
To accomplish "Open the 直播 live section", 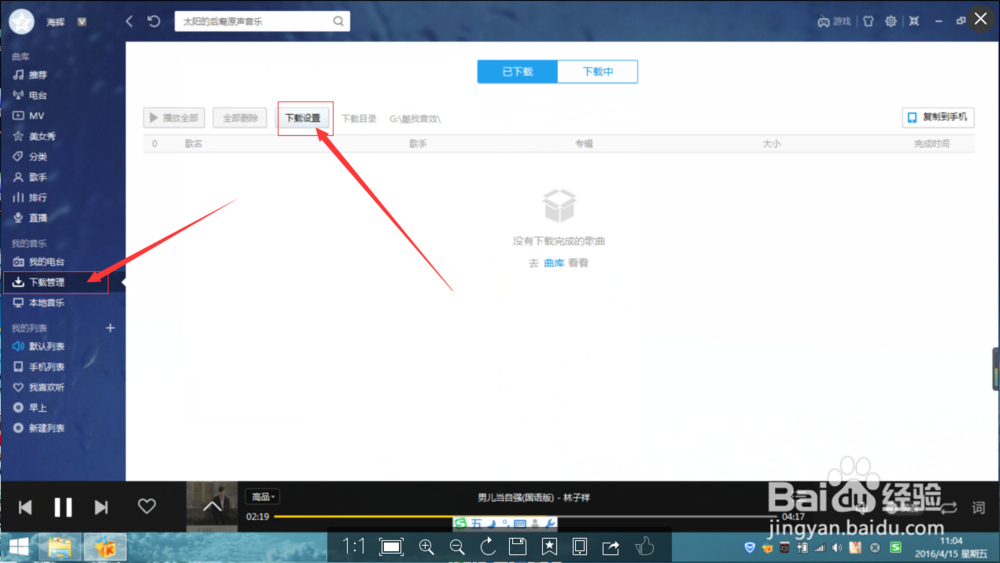I will click(30, 217).
